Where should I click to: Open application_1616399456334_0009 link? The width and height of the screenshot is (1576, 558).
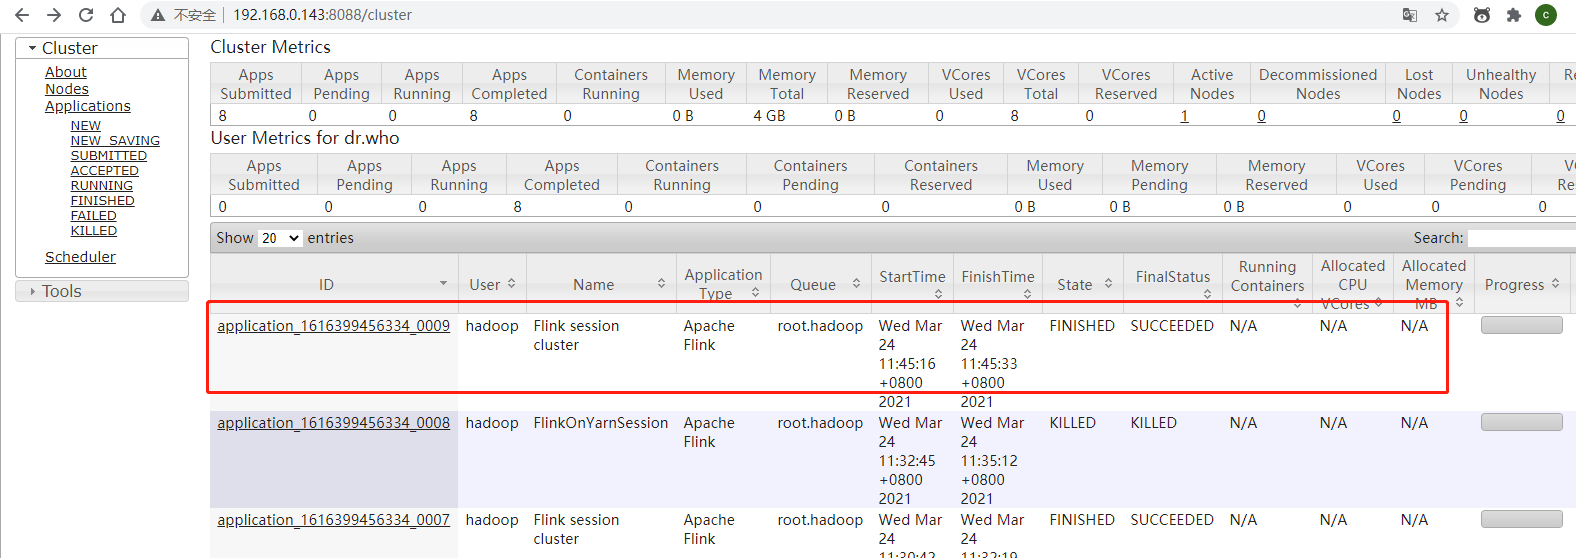pos(333,326)
